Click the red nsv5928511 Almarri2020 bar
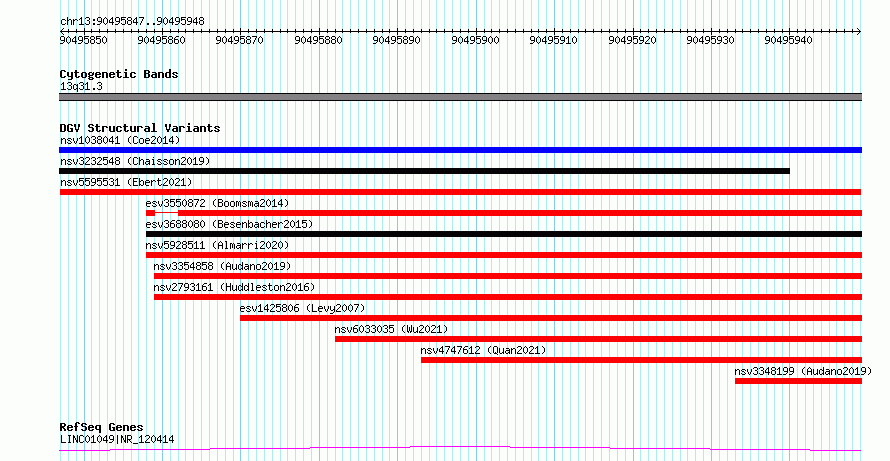Screen dimensions: 890x461 (504, 255)
